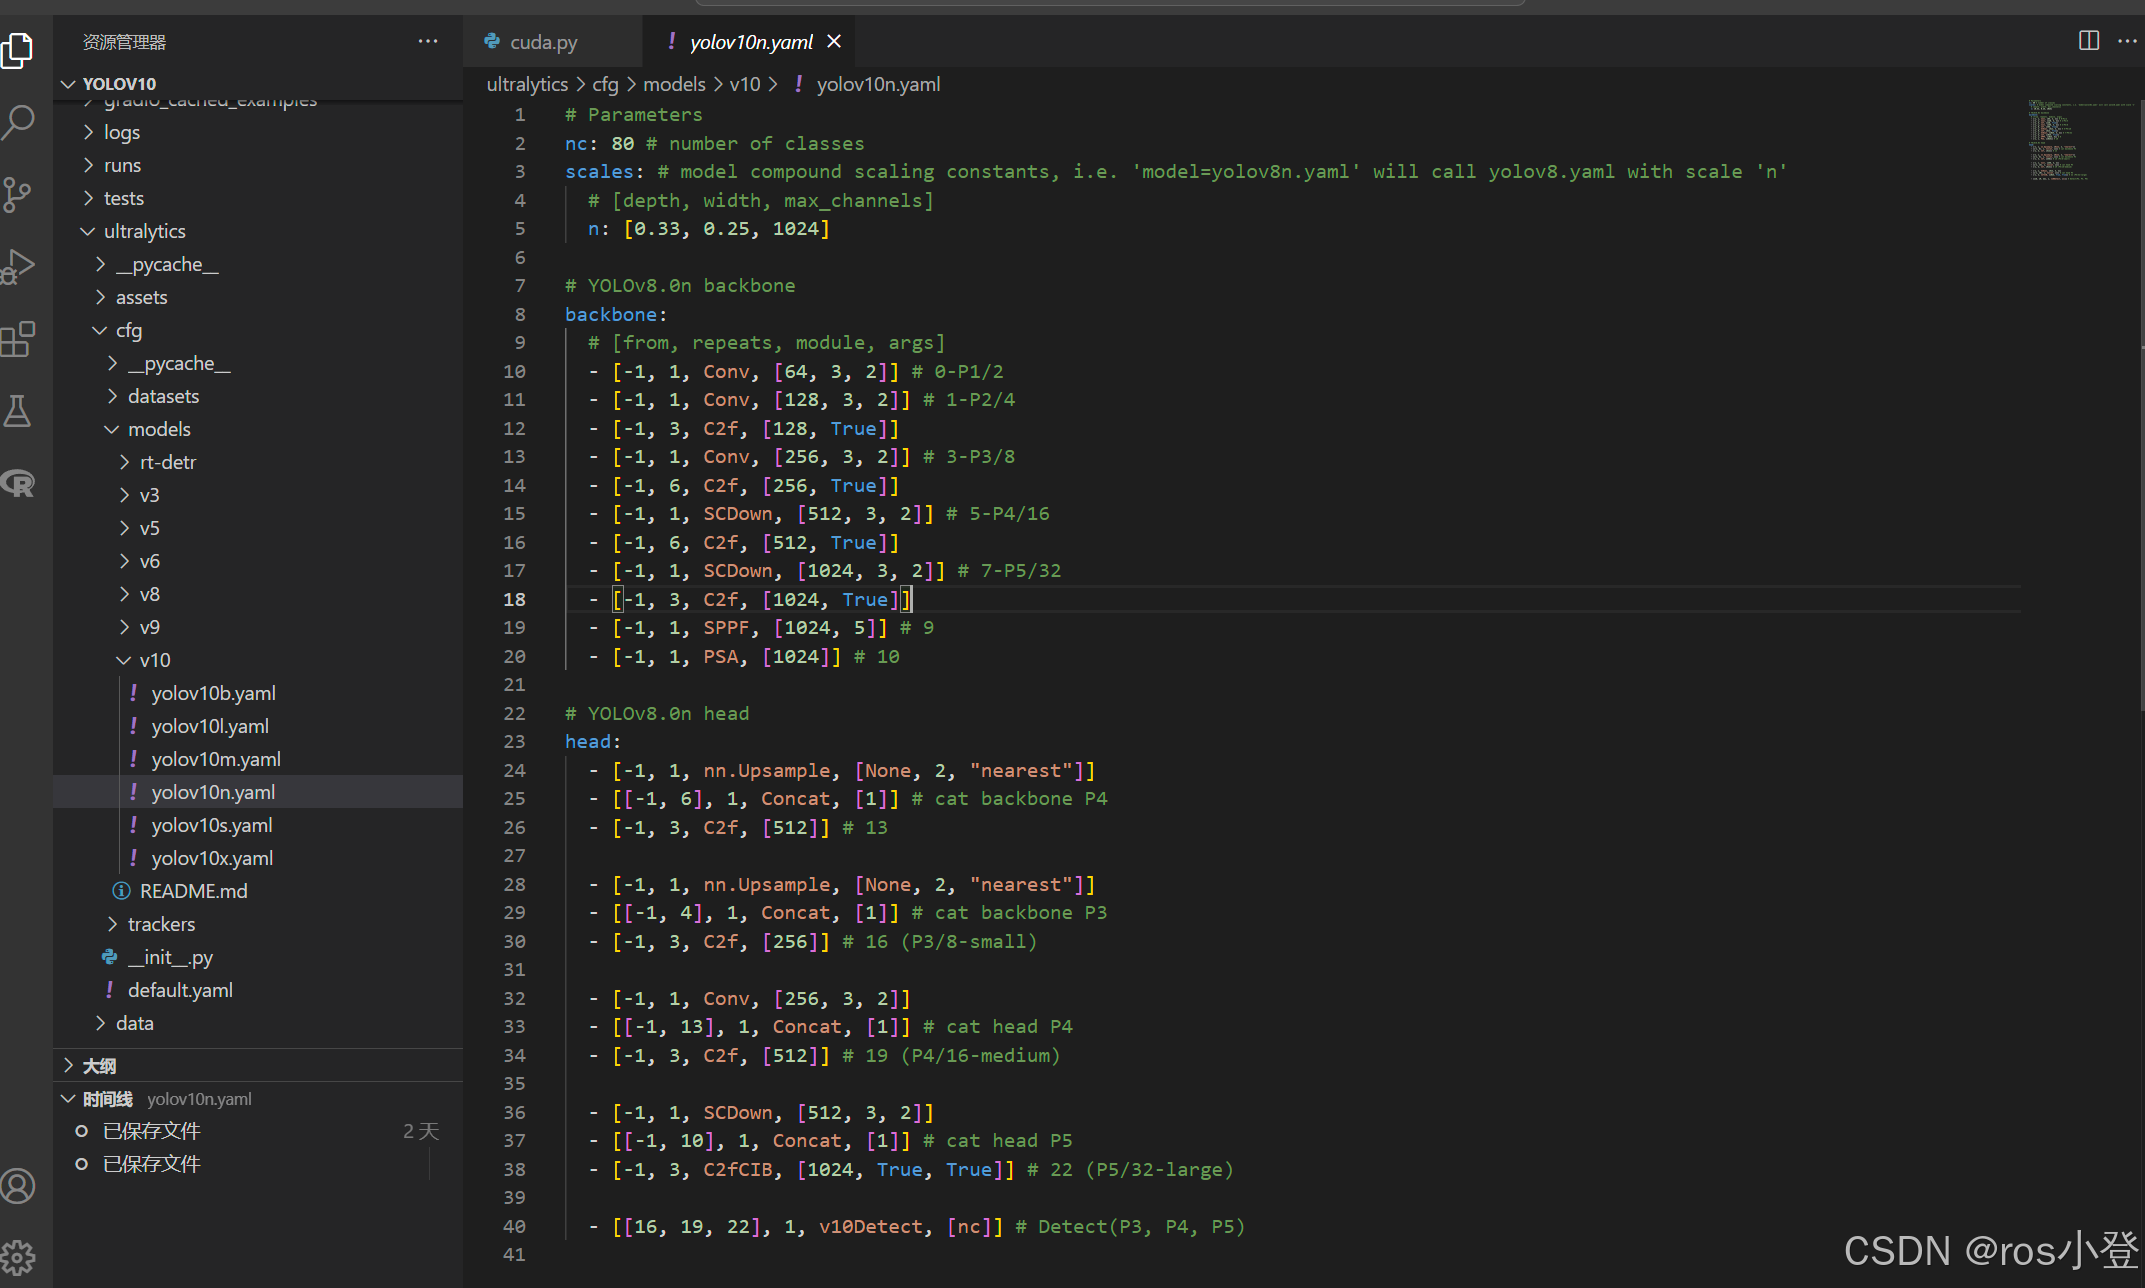Expand the logs folder
Screen dimensions: 2145x1288
pos(258,132)
